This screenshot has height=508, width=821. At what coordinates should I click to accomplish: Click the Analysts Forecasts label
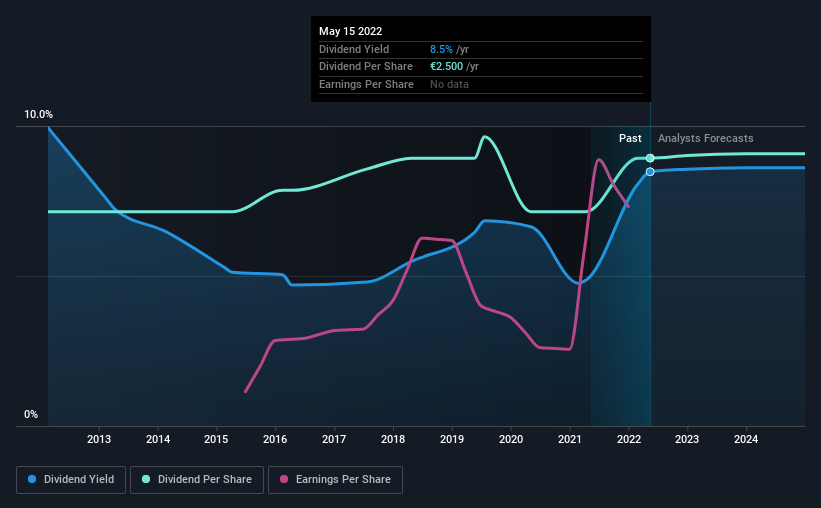pos(705,138)
